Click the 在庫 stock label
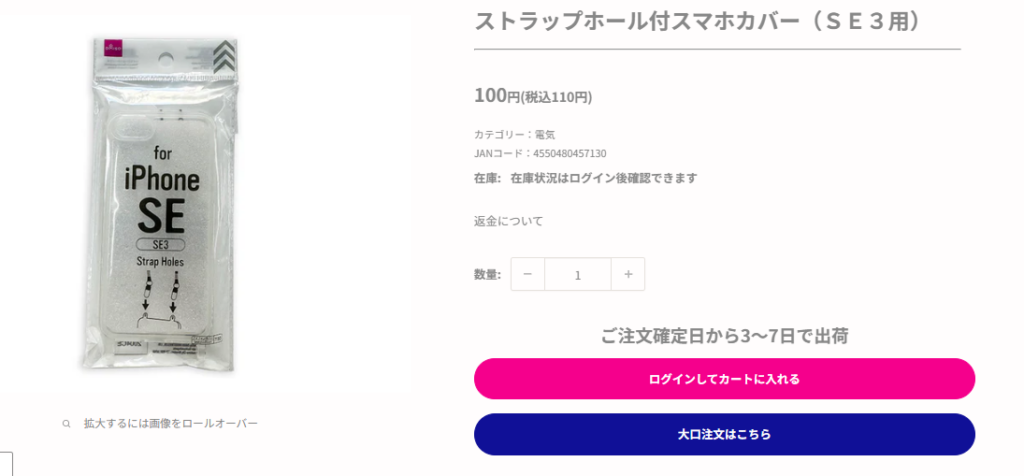This screenshot has width=1024, height=476. 487,178
